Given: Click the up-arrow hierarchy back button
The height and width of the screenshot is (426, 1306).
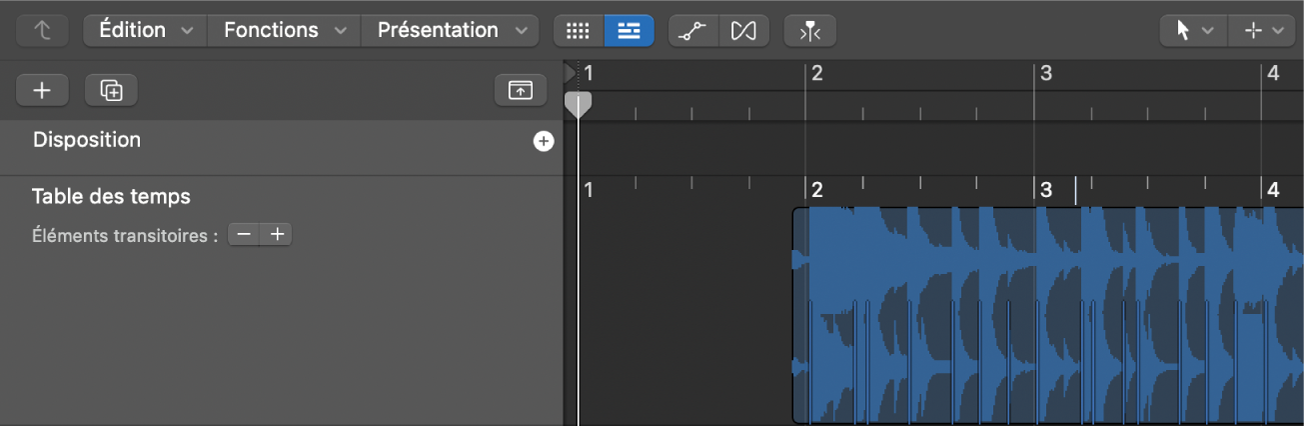Looking at the screenshot, I should pos(42,31).
